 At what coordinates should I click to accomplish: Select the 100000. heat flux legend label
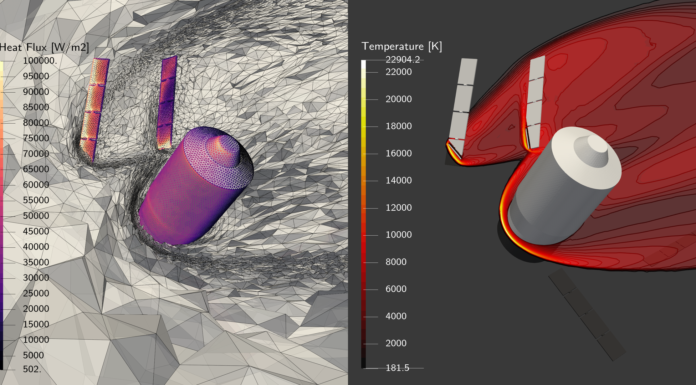tap(40, 61)
